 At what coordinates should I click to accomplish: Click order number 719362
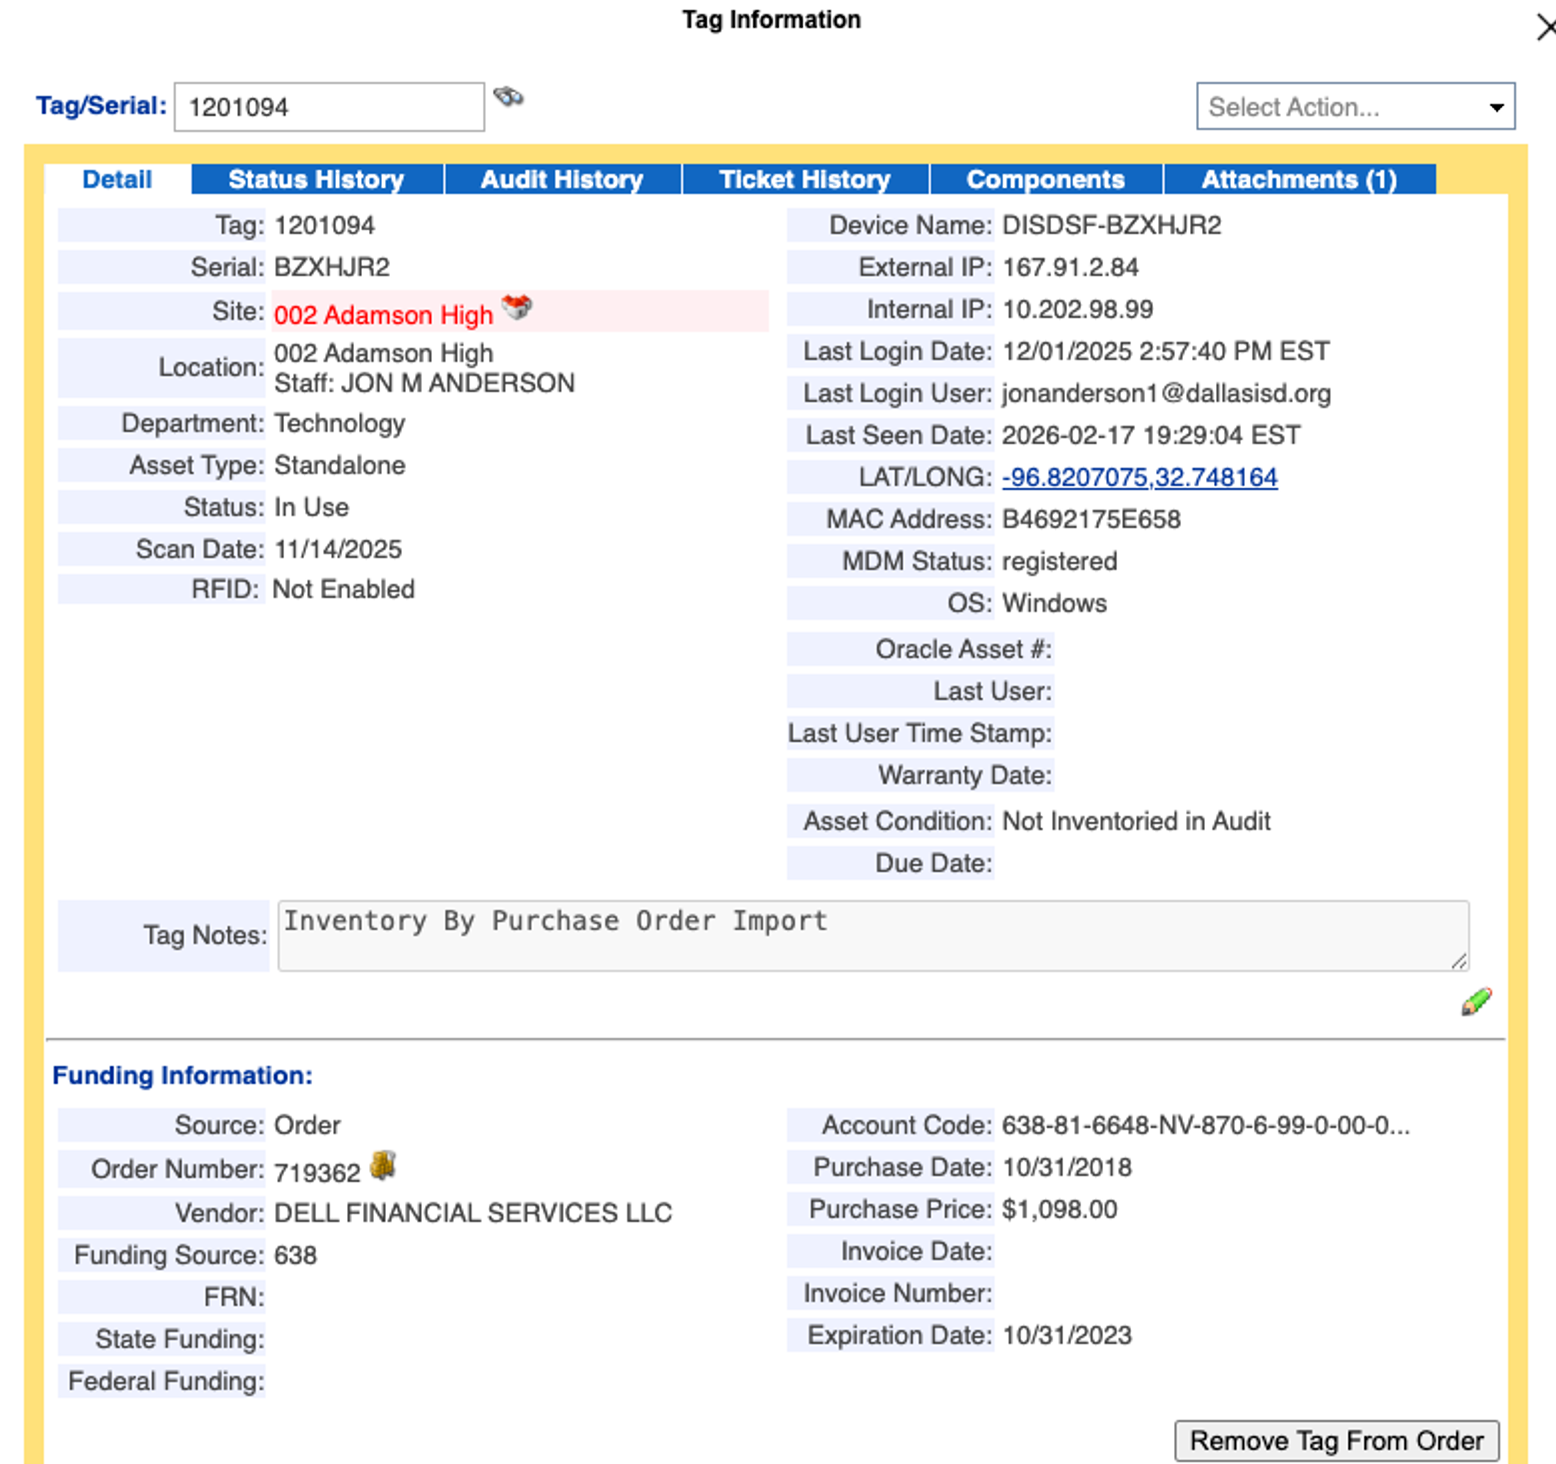tap(317, 1172)
